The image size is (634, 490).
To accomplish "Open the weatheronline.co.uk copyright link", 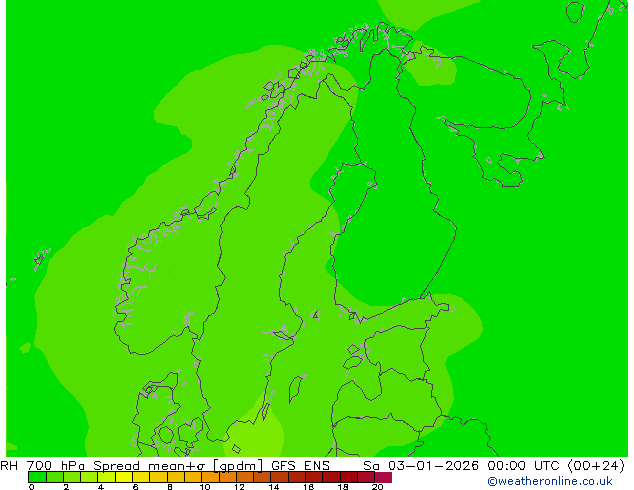I will pyautogui.click(x=549, y=481).
